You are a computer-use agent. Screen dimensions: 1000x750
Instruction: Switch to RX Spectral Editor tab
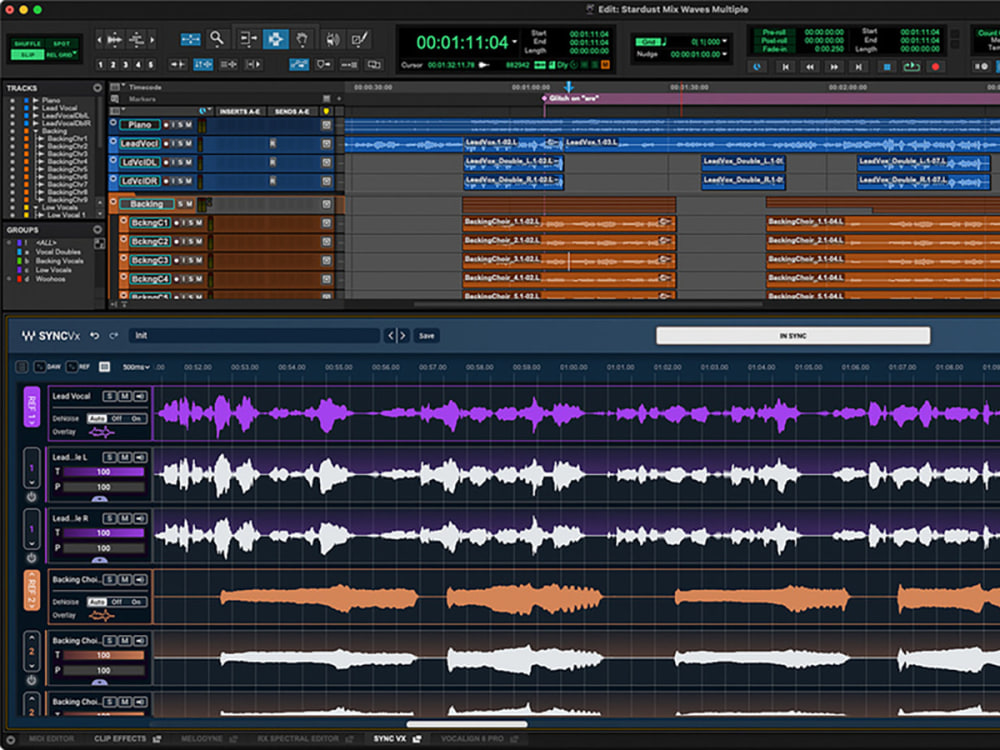click(x=298, y=739)
